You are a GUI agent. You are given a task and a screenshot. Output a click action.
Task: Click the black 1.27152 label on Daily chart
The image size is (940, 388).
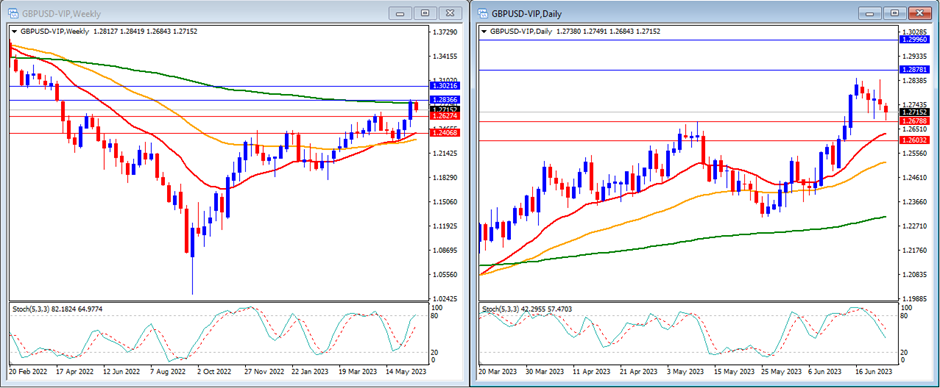(x=914, y=112)
